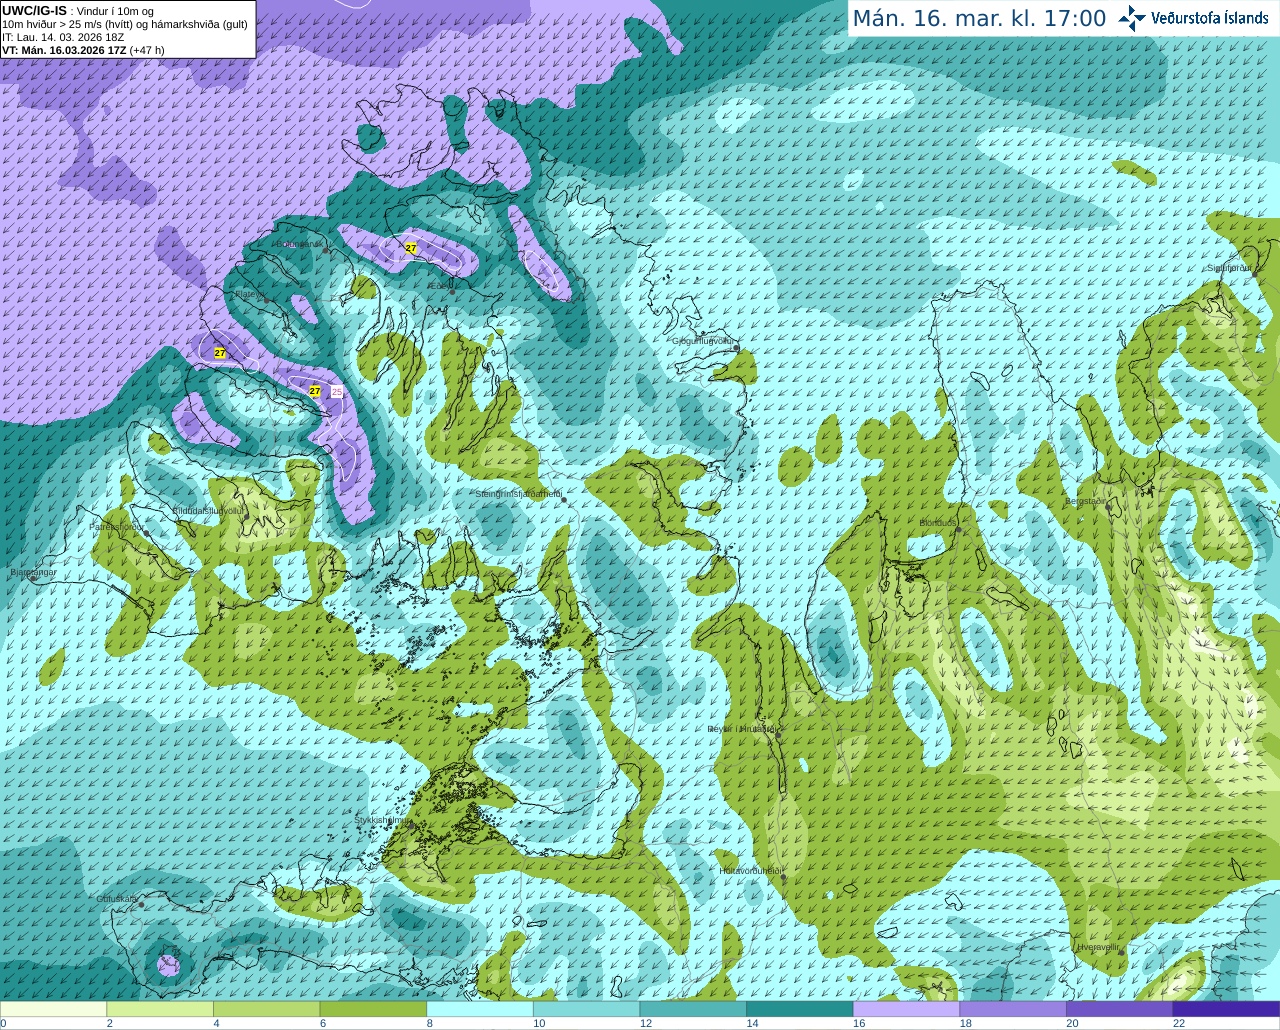1280x1030 pixels.
Task: Click the yellow 27 gust marker west of Flateyri
Action: point(220,353)
